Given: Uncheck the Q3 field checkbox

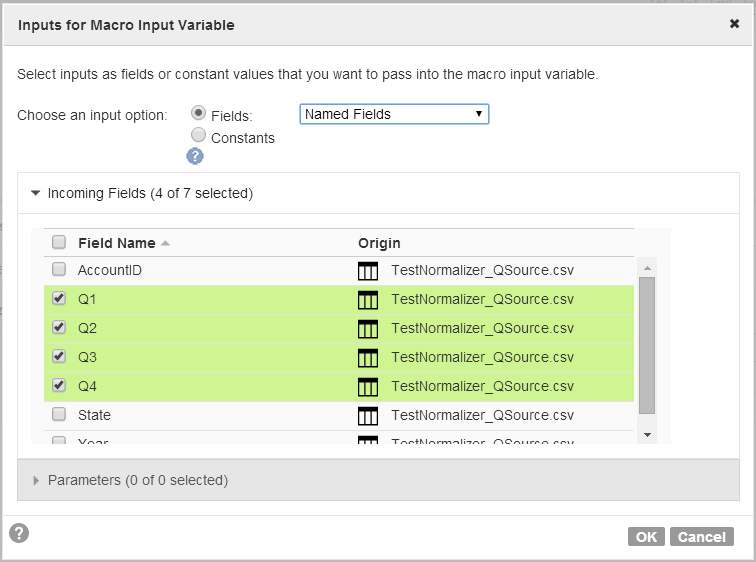Looking at the screenshot, I should 59,356.
